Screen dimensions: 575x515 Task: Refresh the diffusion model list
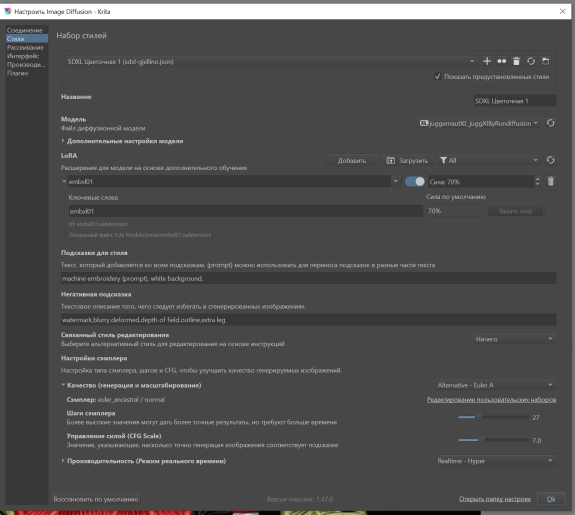coord(550,123)
